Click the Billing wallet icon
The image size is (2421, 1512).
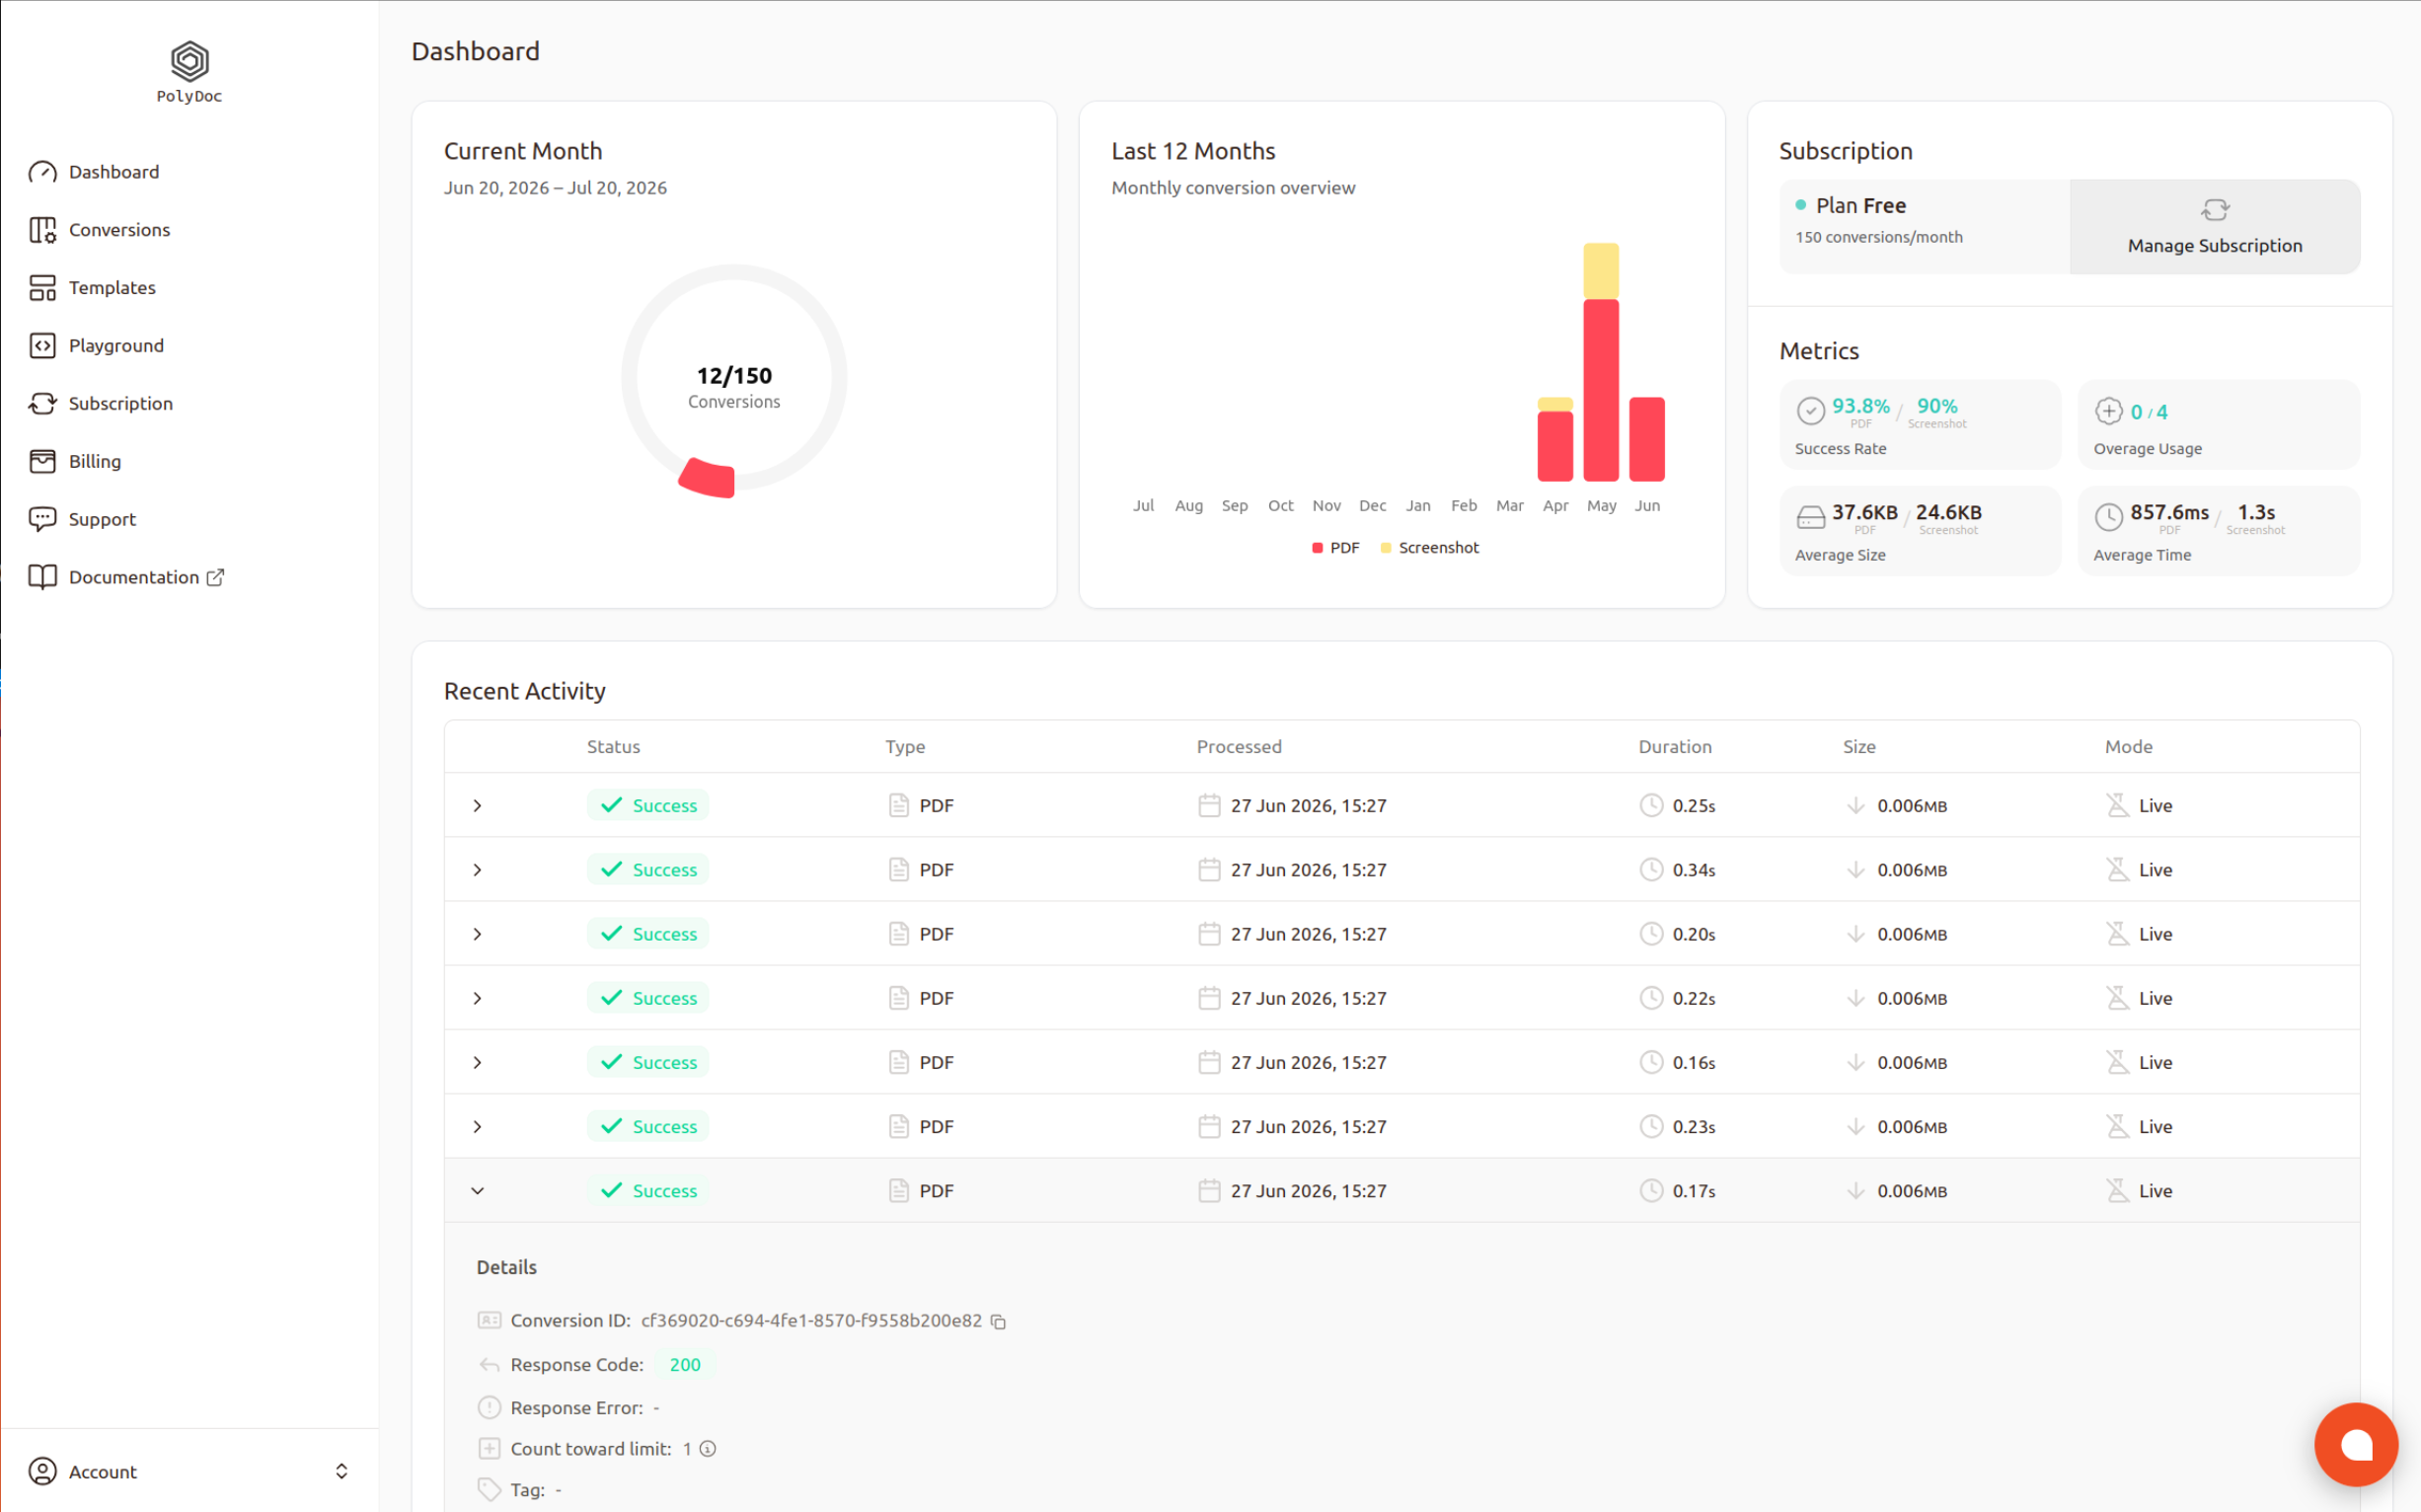pos(42,461)
